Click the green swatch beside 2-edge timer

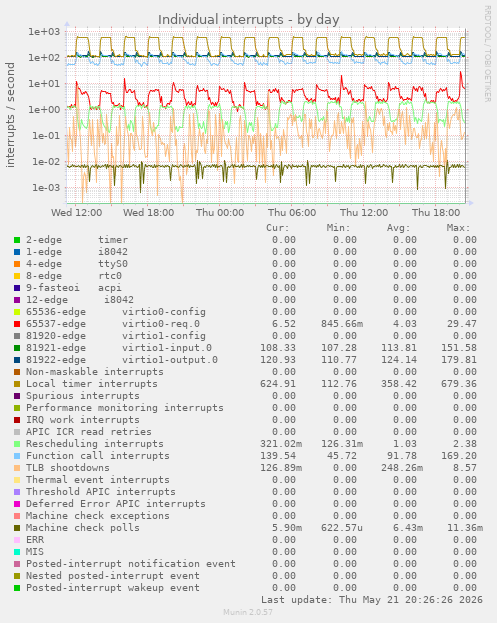(17, 240)
